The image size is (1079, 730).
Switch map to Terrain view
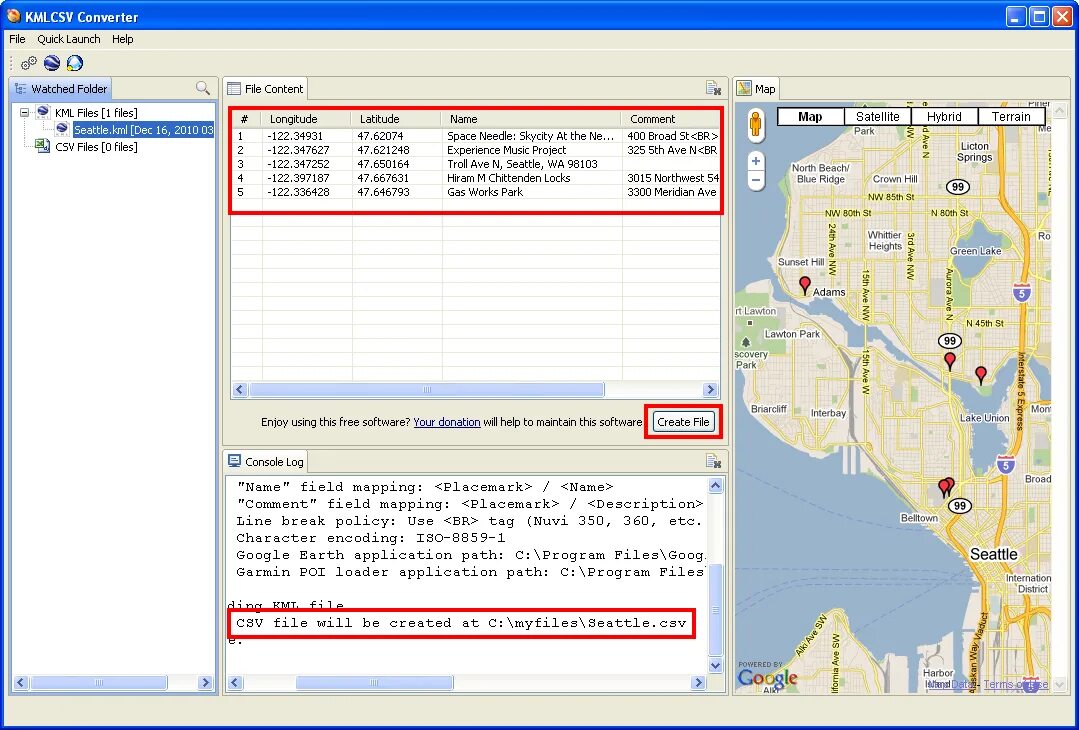[x=1011, y=117]
